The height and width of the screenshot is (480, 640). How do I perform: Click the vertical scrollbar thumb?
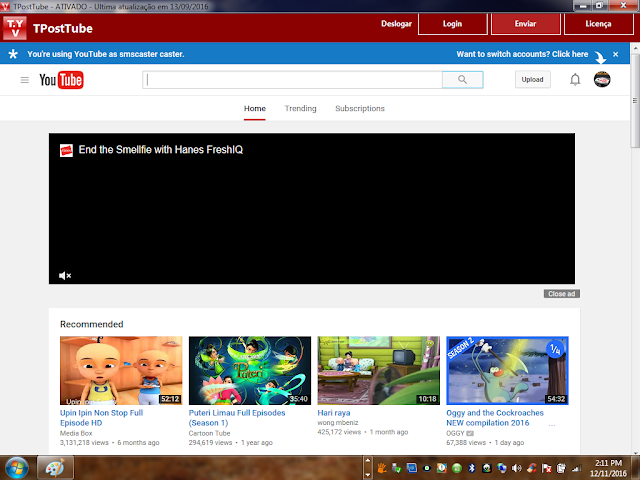pyautogui.click(x=636, y=100)
